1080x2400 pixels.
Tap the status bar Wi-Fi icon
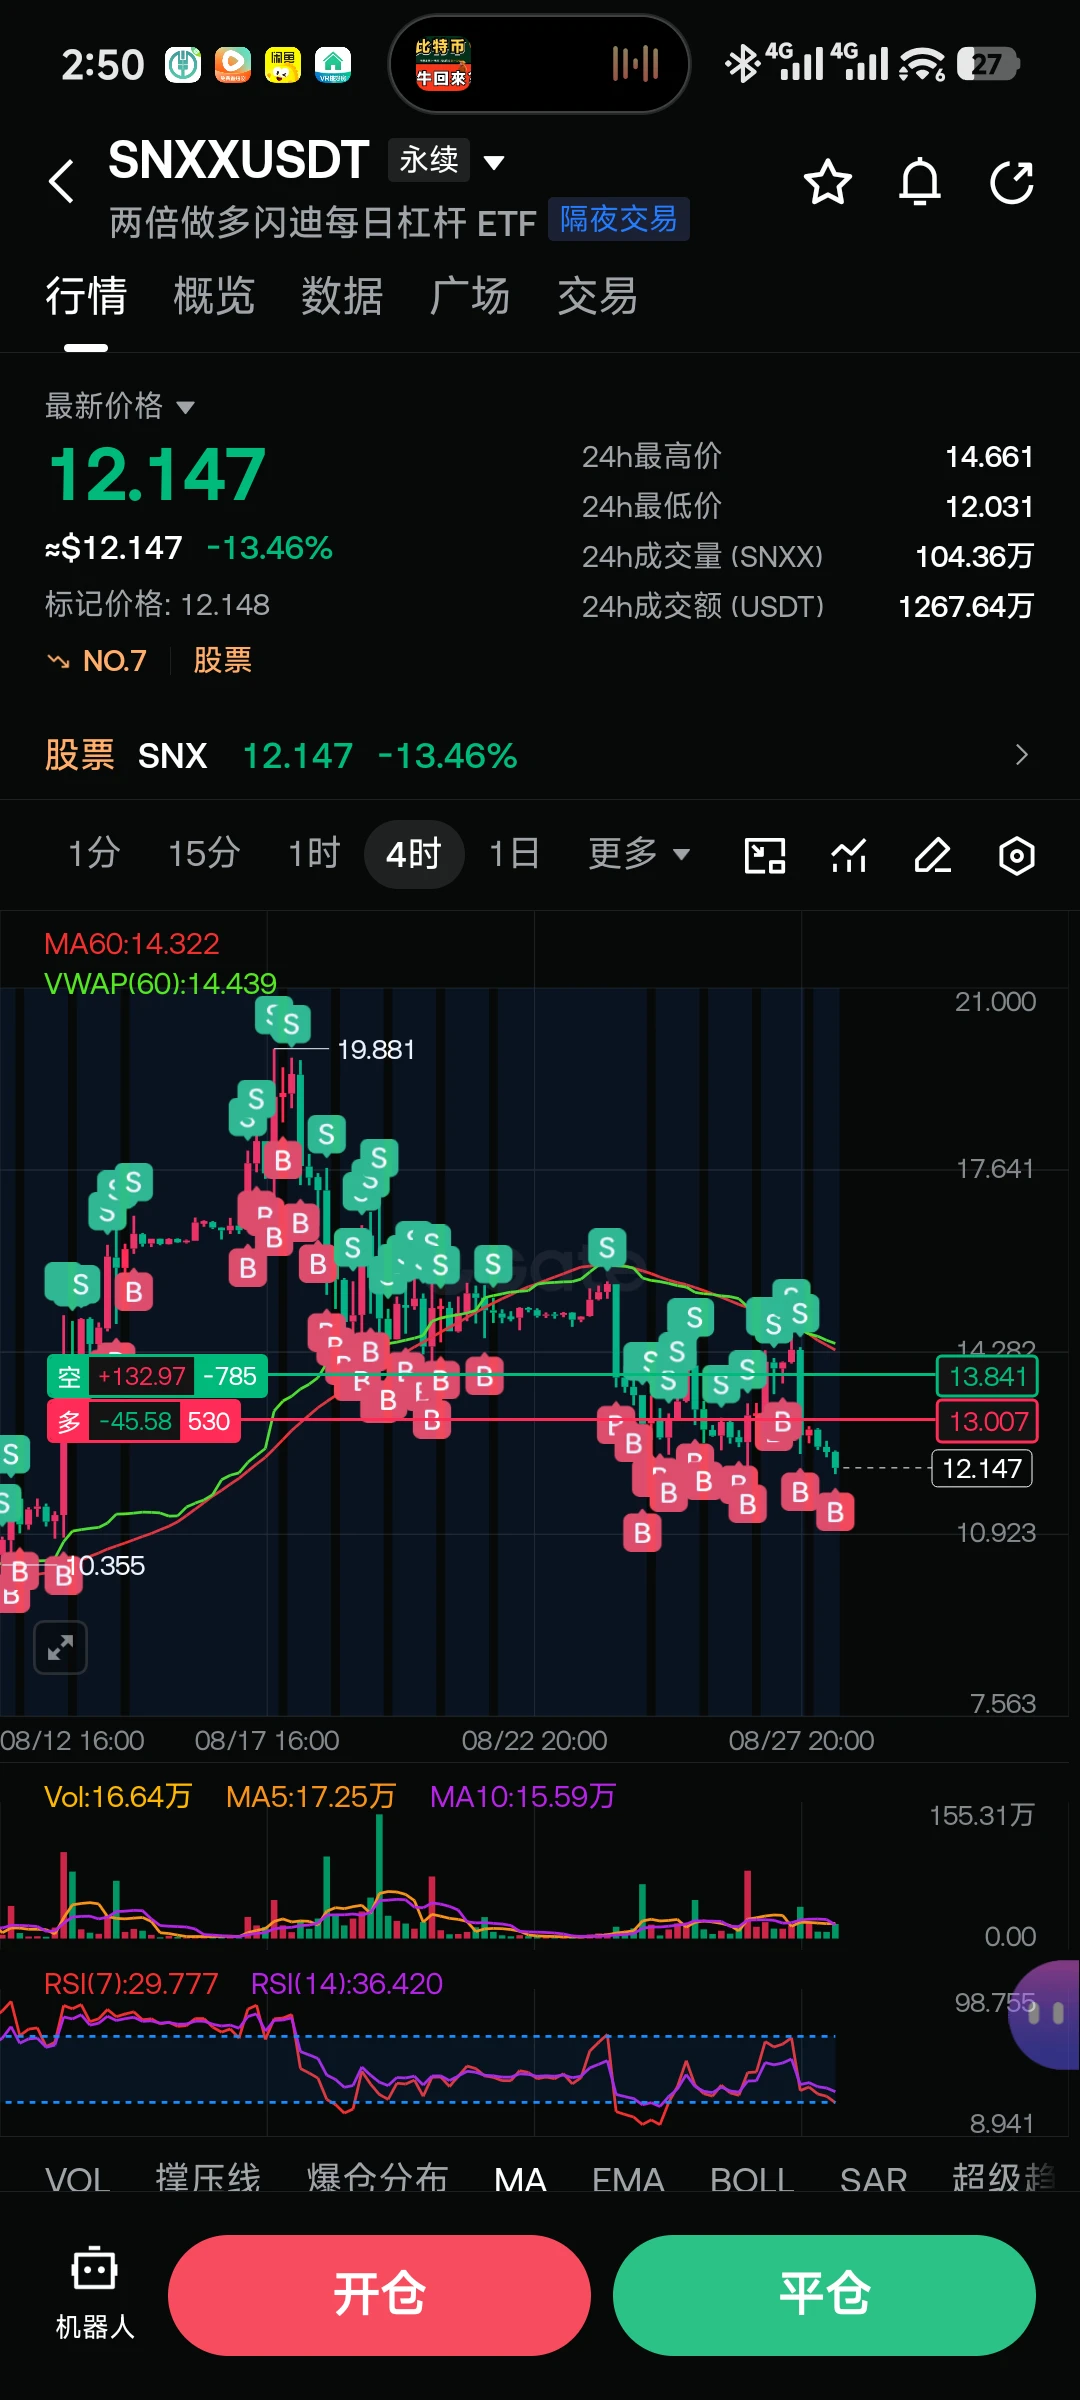(922, 64)
